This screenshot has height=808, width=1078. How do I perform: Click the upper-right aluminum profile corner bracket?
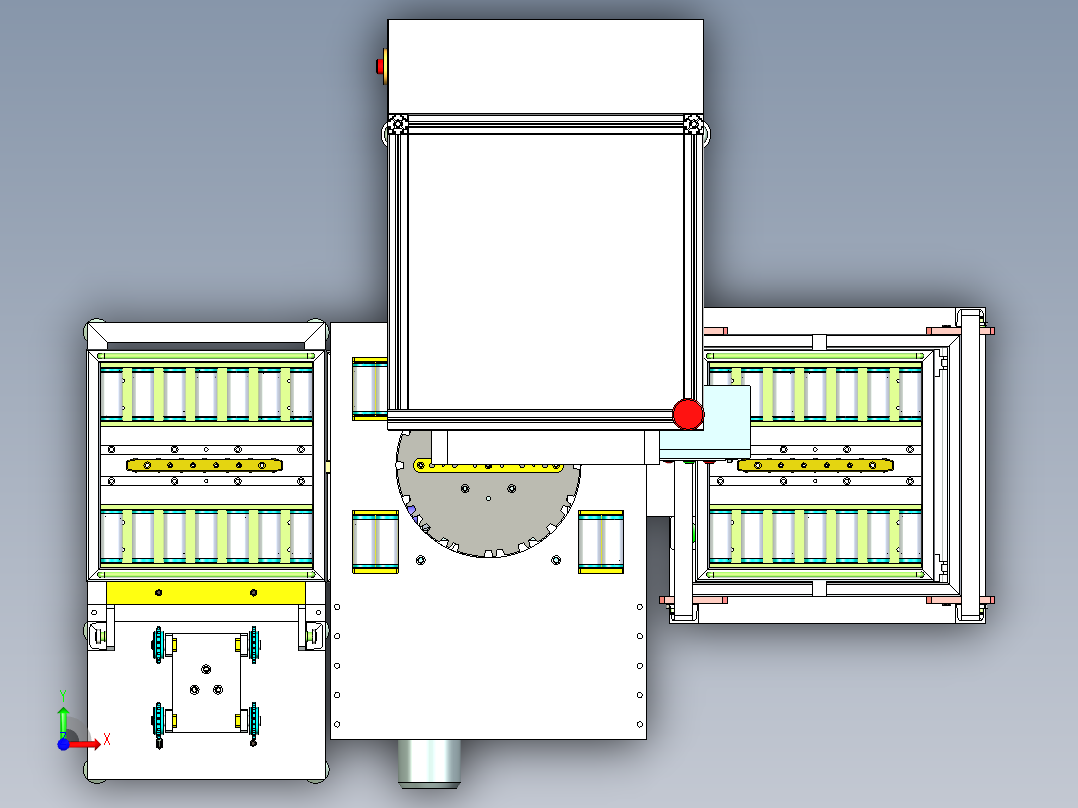[694, 124]
